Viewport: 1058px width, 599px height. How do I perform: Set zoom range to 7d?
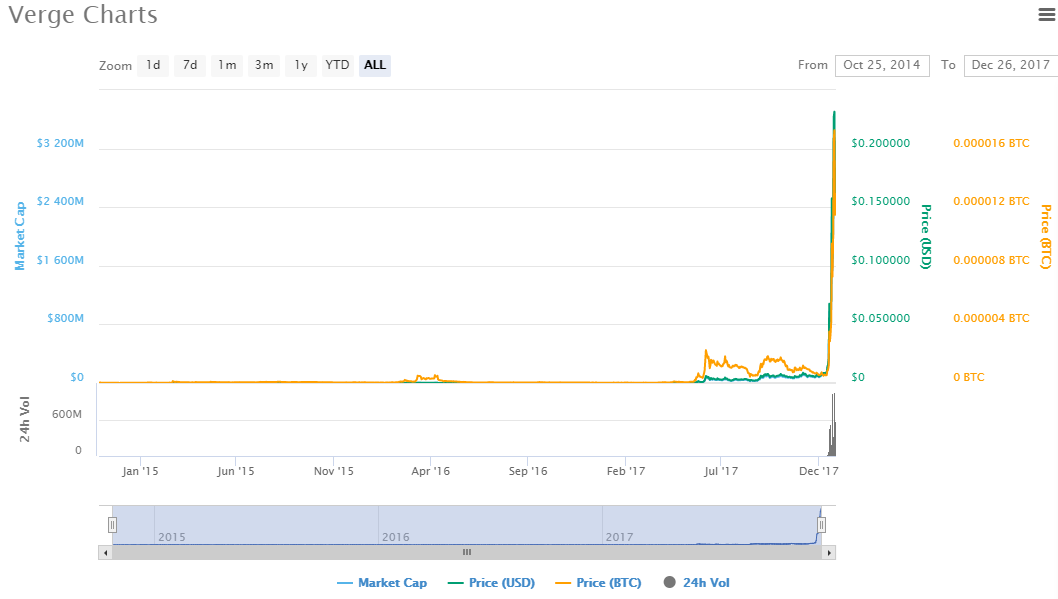tap(190, 65)
